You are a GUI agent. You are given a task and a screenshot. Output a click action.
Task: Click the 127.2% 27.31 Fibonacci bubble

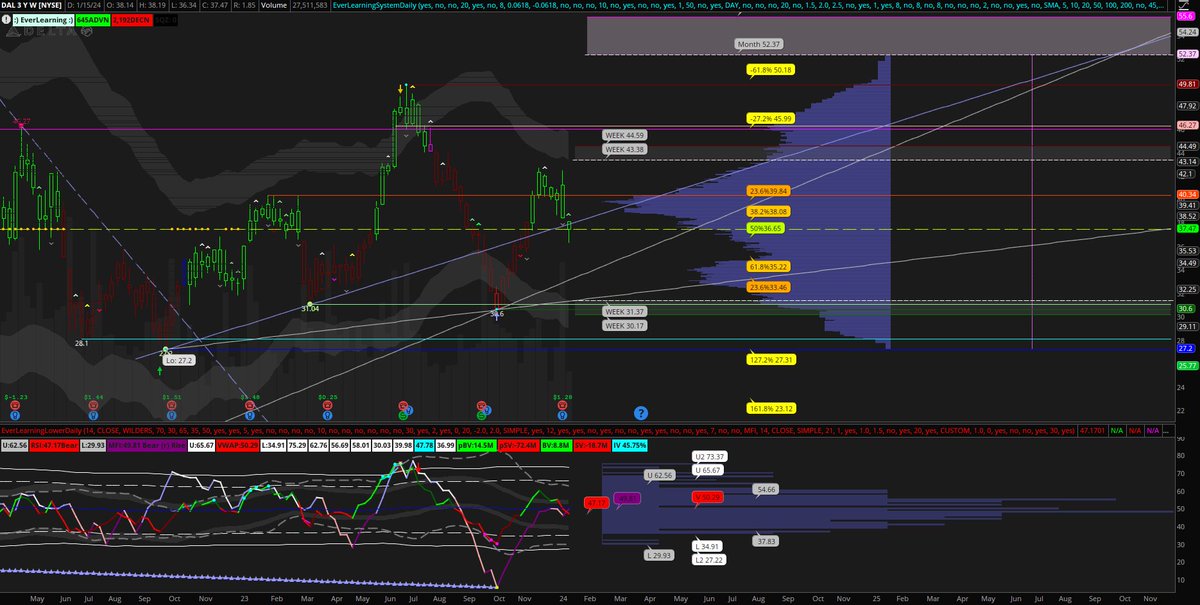pos(770,358)
